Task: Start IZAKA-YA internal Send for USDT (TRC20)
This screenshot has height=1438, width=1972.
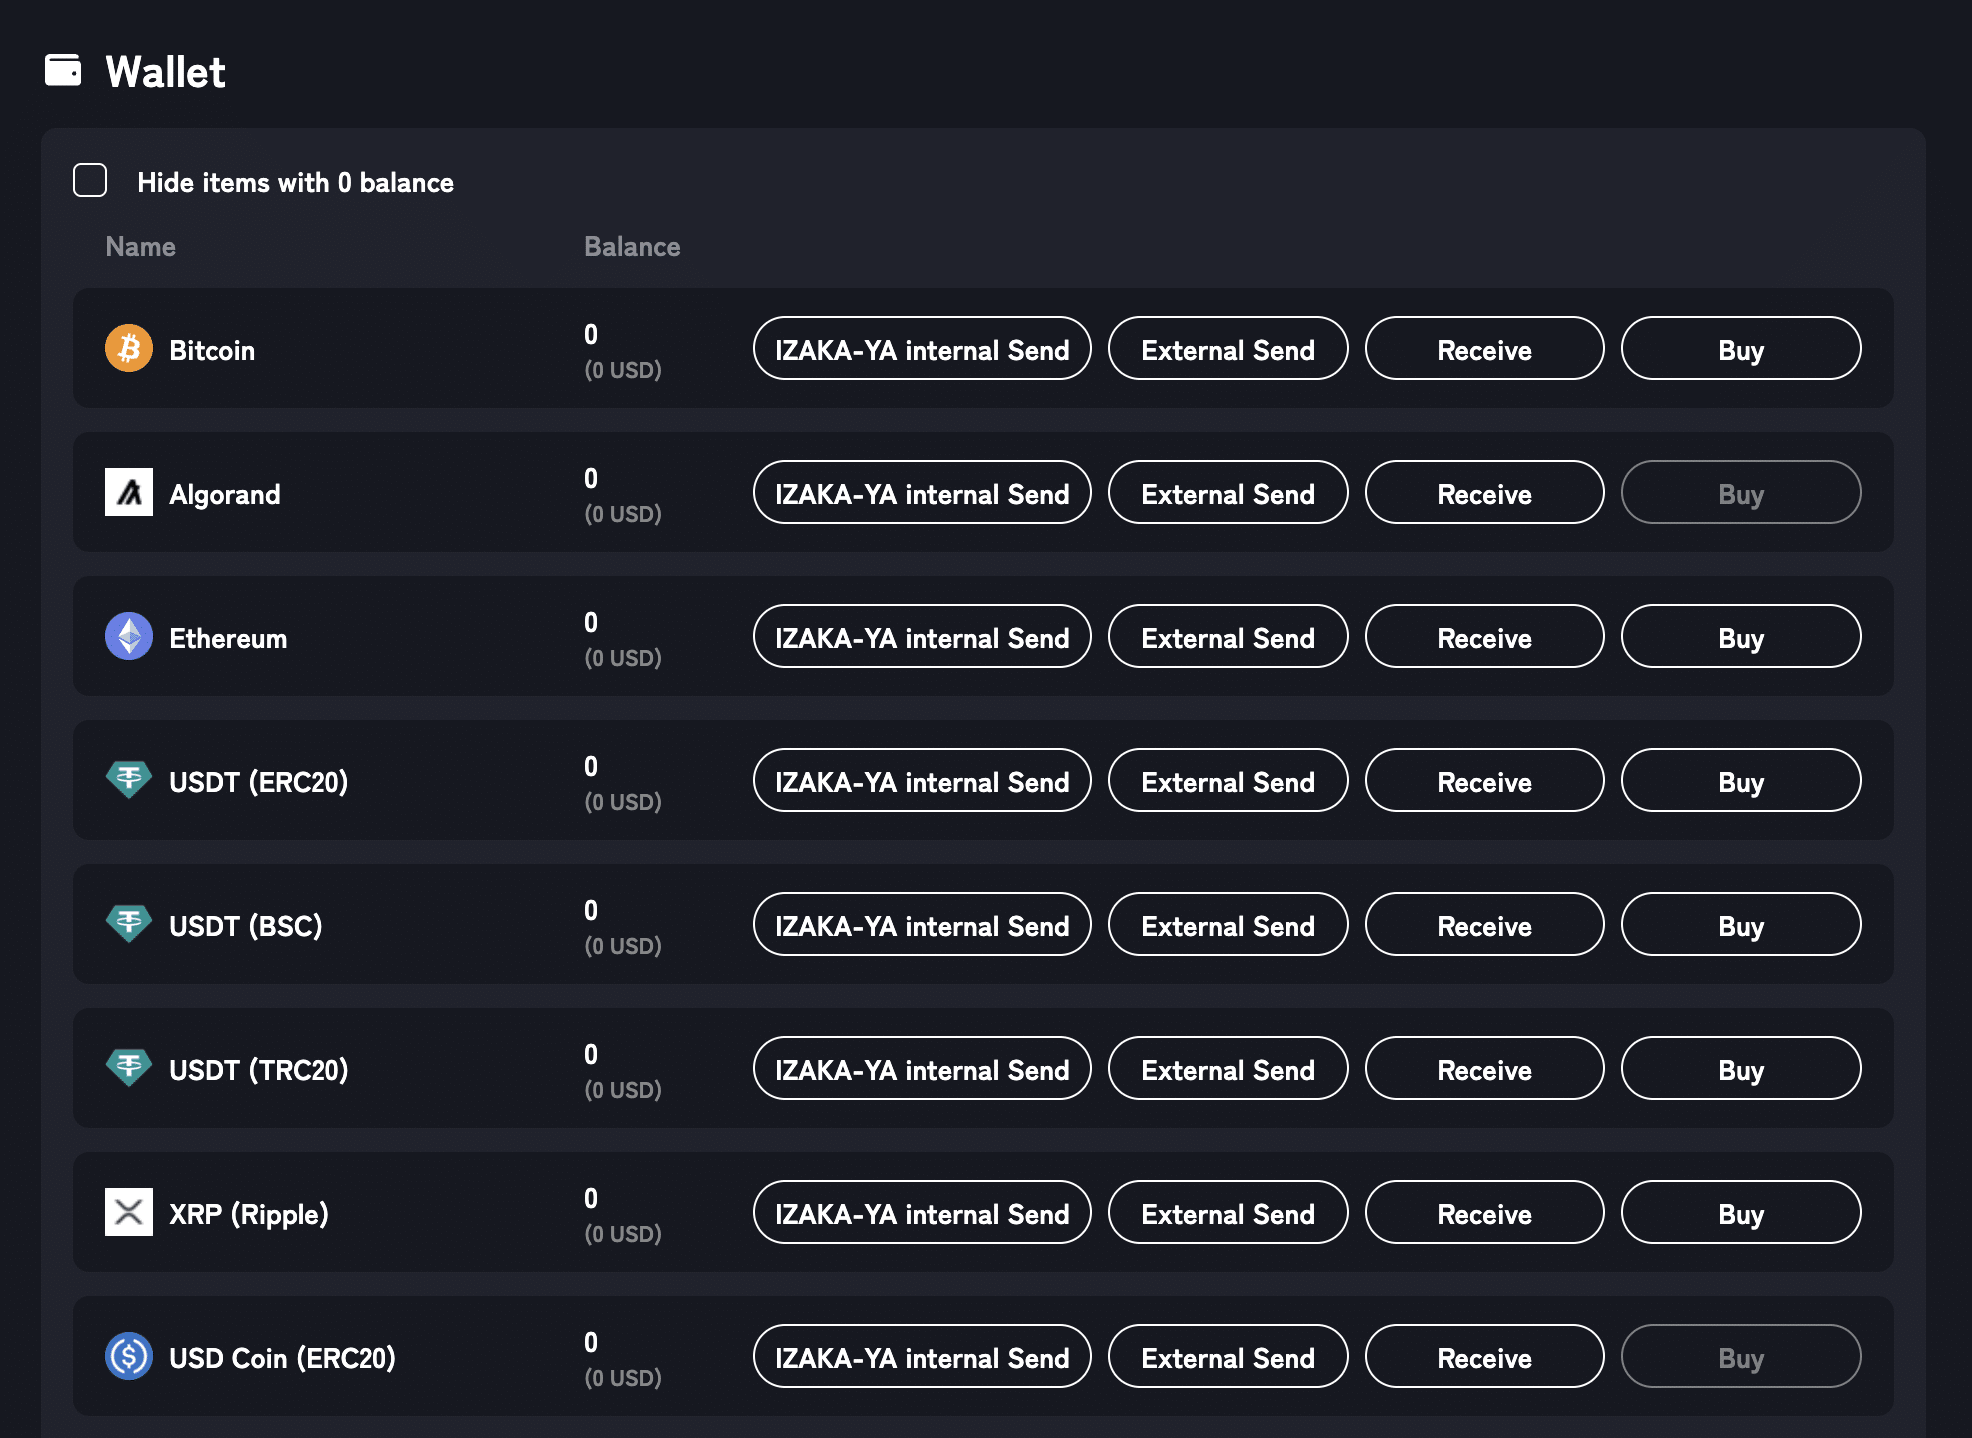Action: click(921, 1069)
